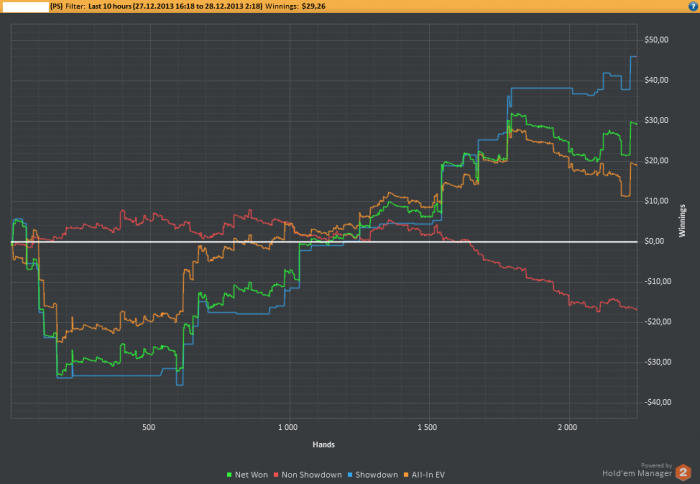Click the All-In EV legend label
This screenshot has height=484, width=700.
[428, 475]
